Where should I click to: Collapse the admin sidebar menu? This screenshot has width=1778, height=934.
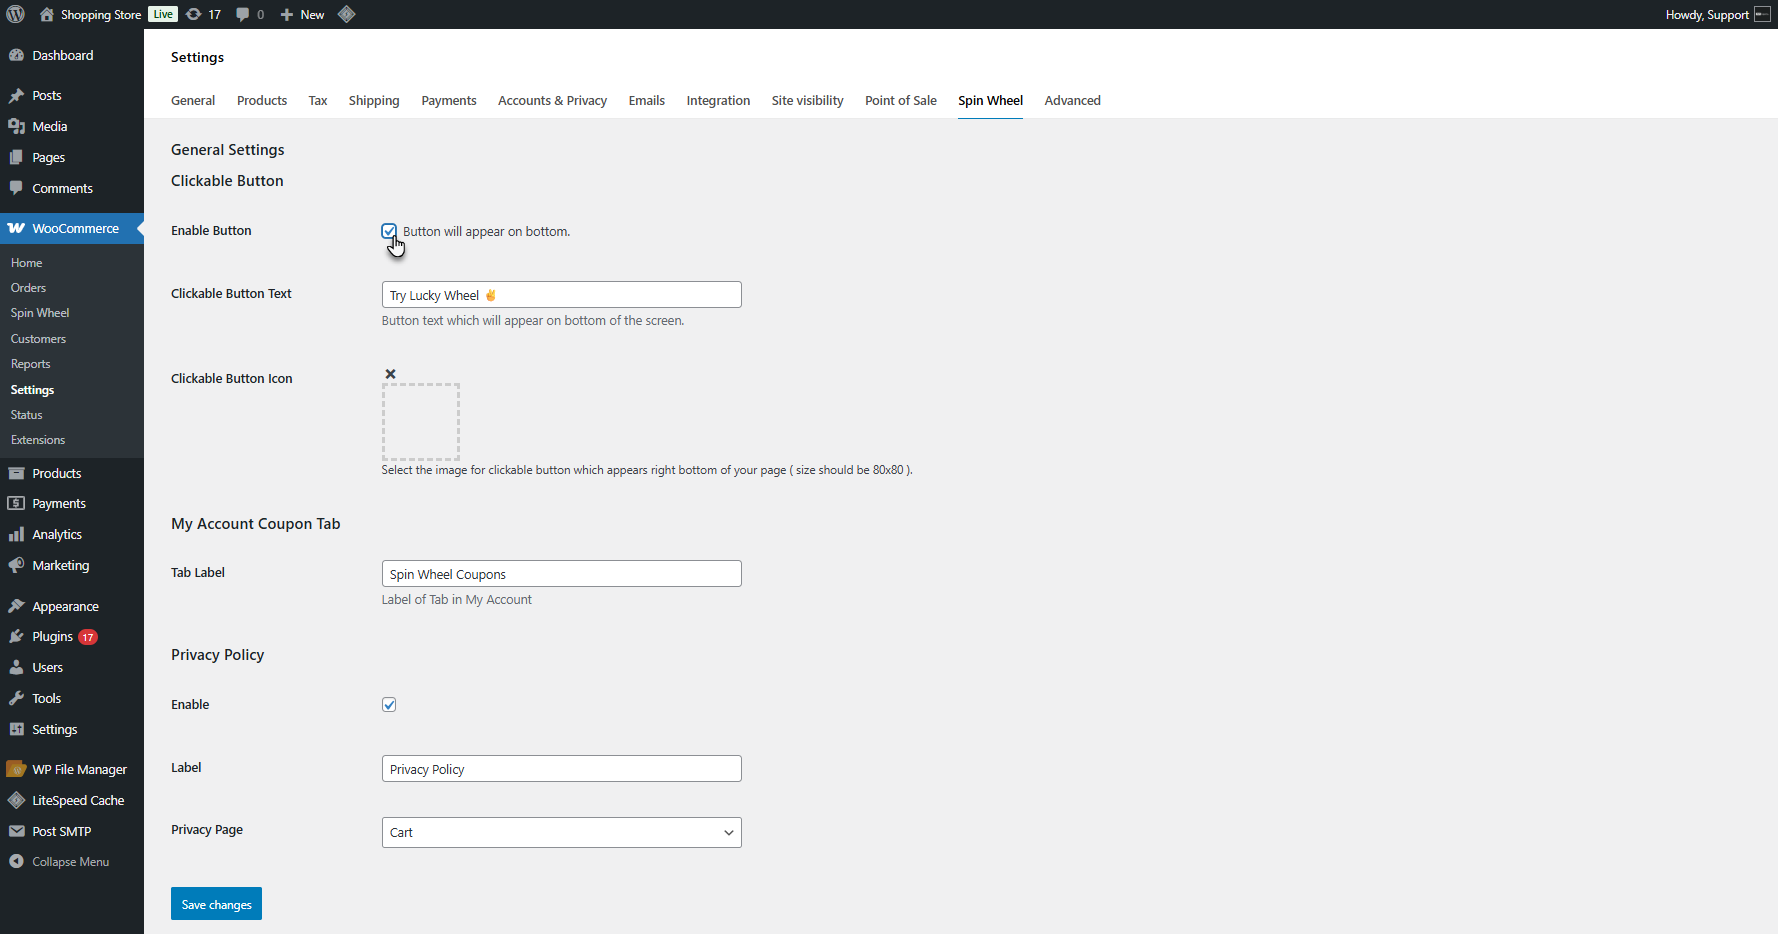pos(70,862)
